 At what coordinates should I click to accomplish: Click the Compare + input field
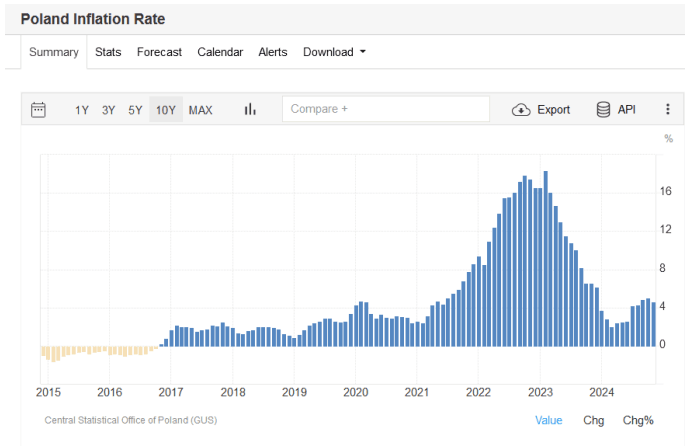pos(385,109)
